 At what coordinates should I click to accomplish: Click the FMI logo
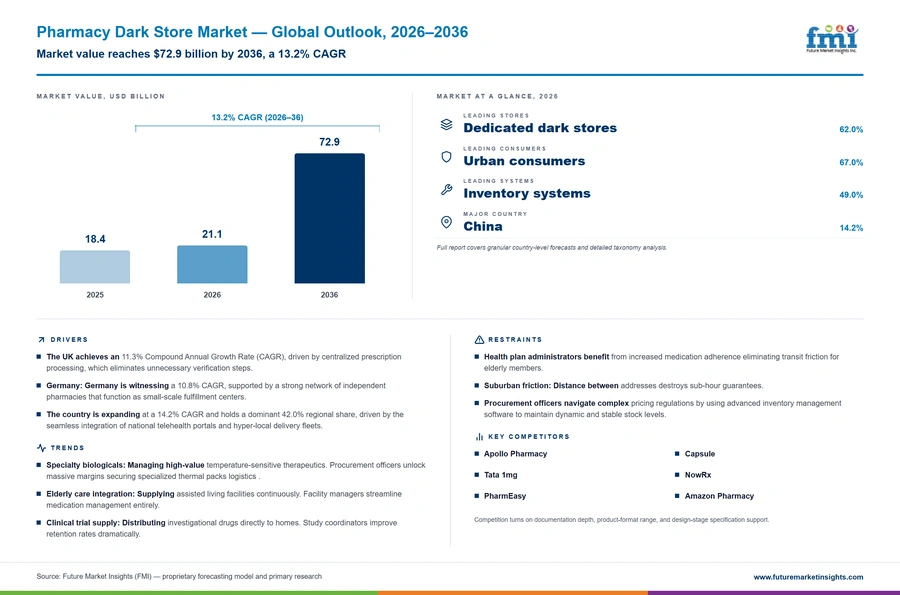(x=832, y=39)
